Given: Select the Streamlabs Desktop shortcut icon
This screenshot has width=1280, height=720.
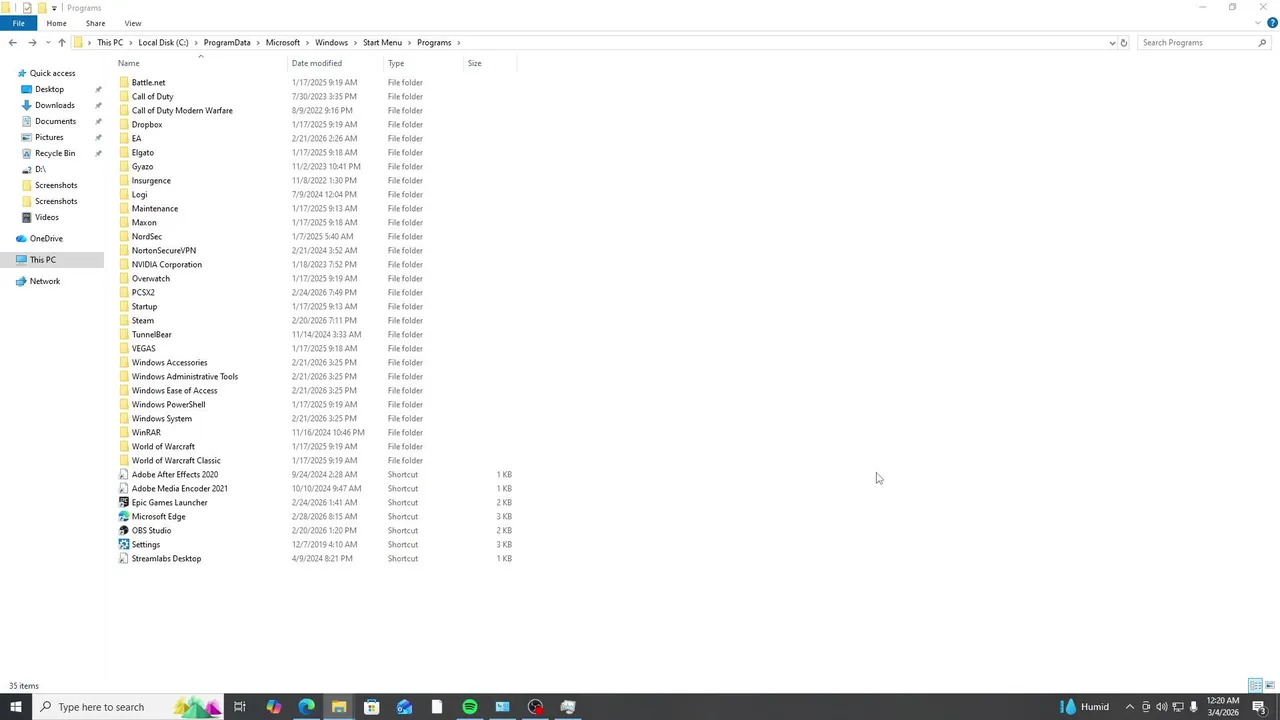Looking at the screenshot, I should click(124, 558).
